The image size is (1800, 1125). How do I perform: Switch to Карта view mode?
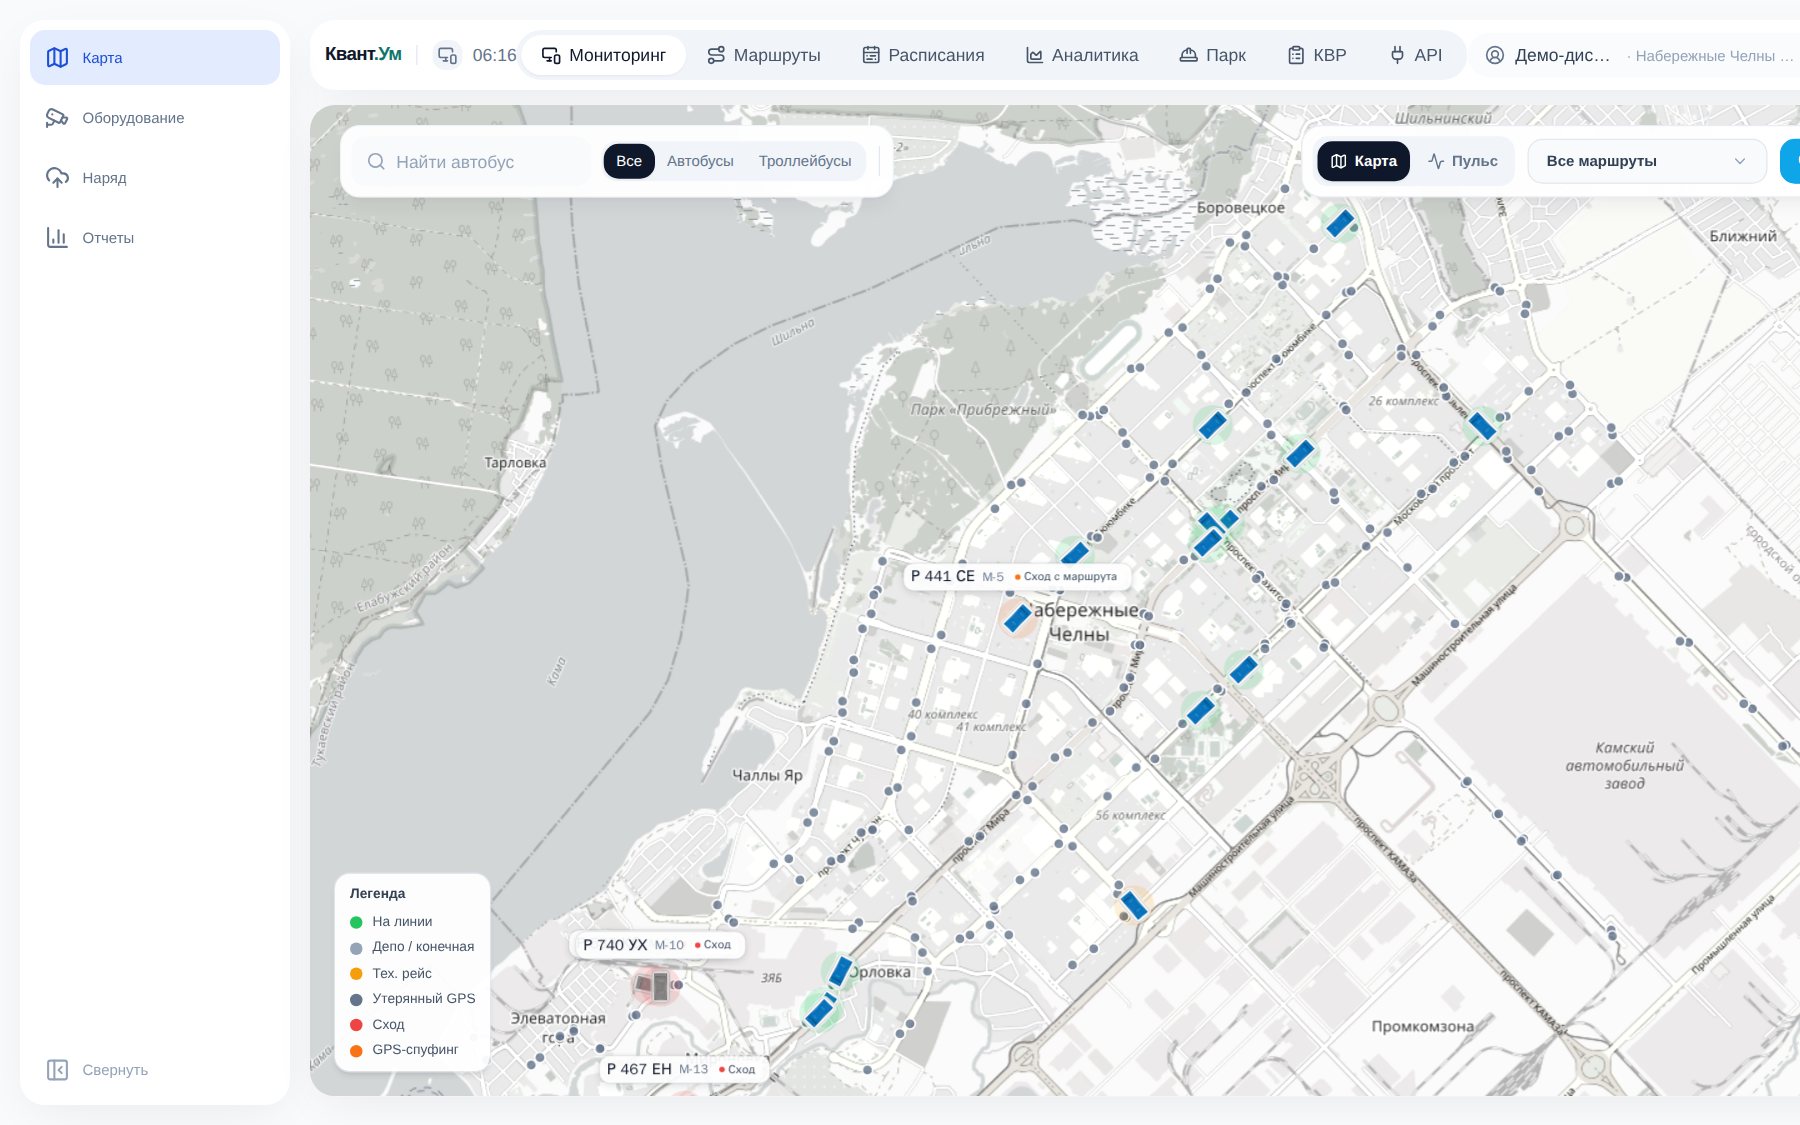[x=1364, y=161]
